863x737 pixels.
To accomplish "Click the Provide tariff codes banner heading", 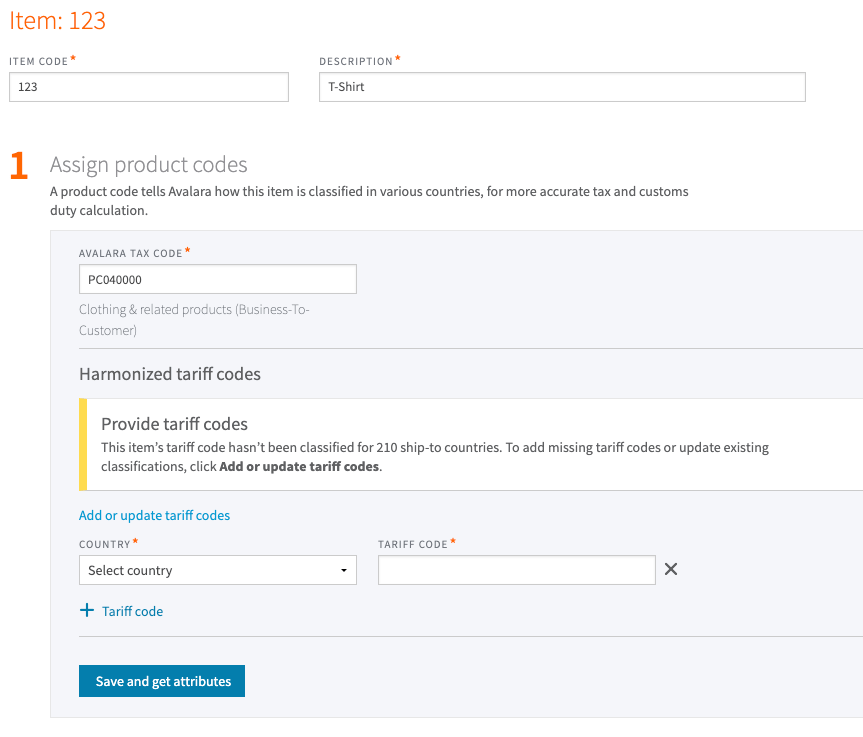I will [x=174, y=423].
